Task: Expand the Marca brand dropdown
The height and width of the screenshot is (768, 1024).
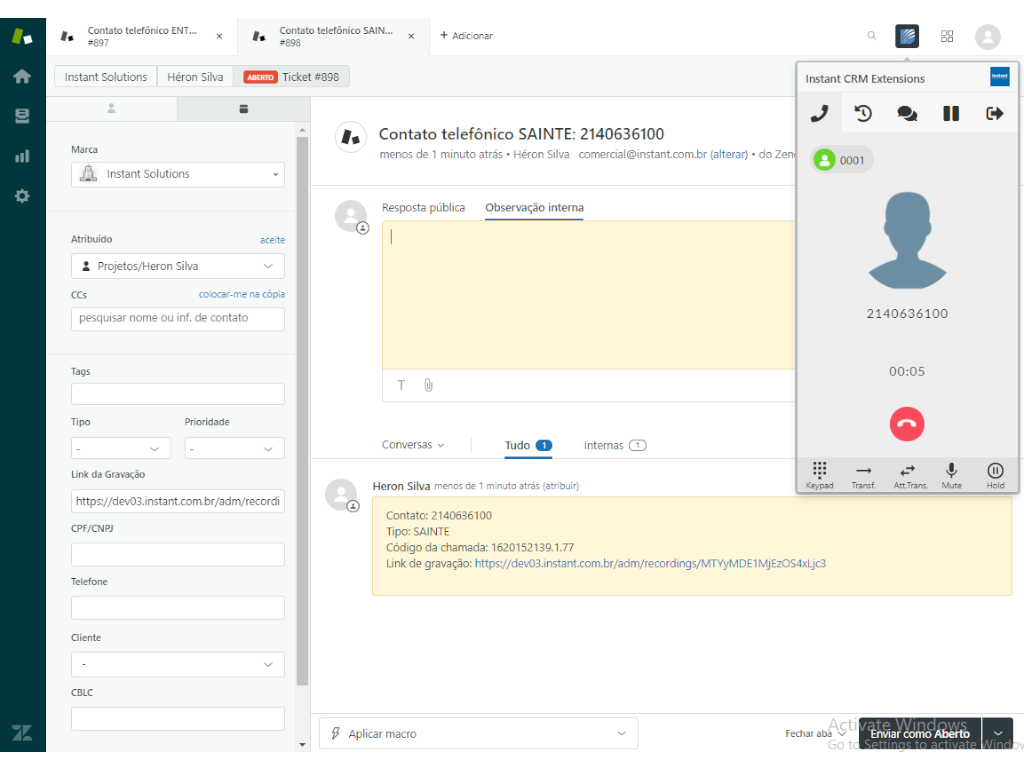Action: click(178, 175)
